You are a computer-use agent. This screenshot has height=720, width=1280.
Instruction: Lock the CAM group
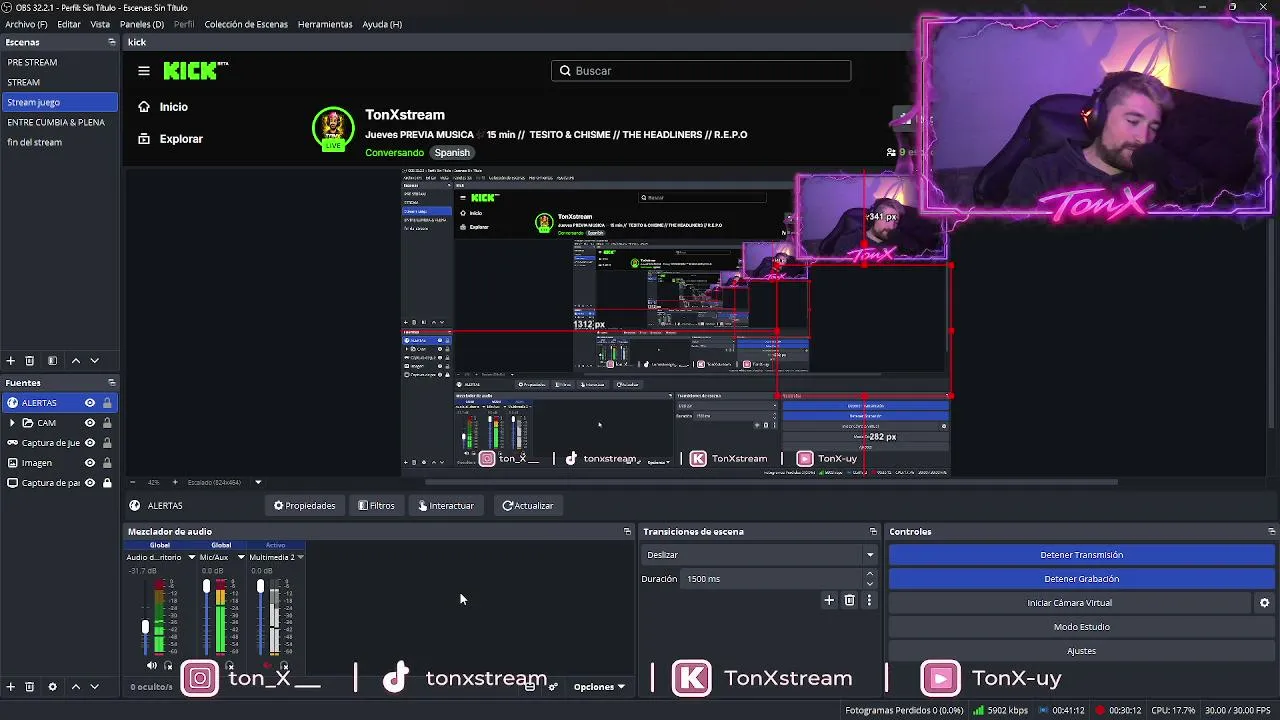coord(107,423)
